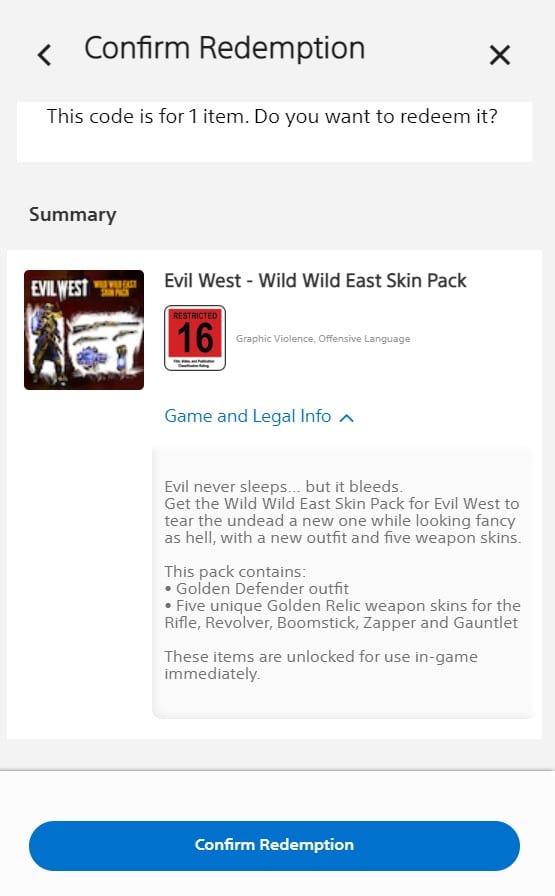Click the Confirm Redemption header title

[x=225, y=48]
